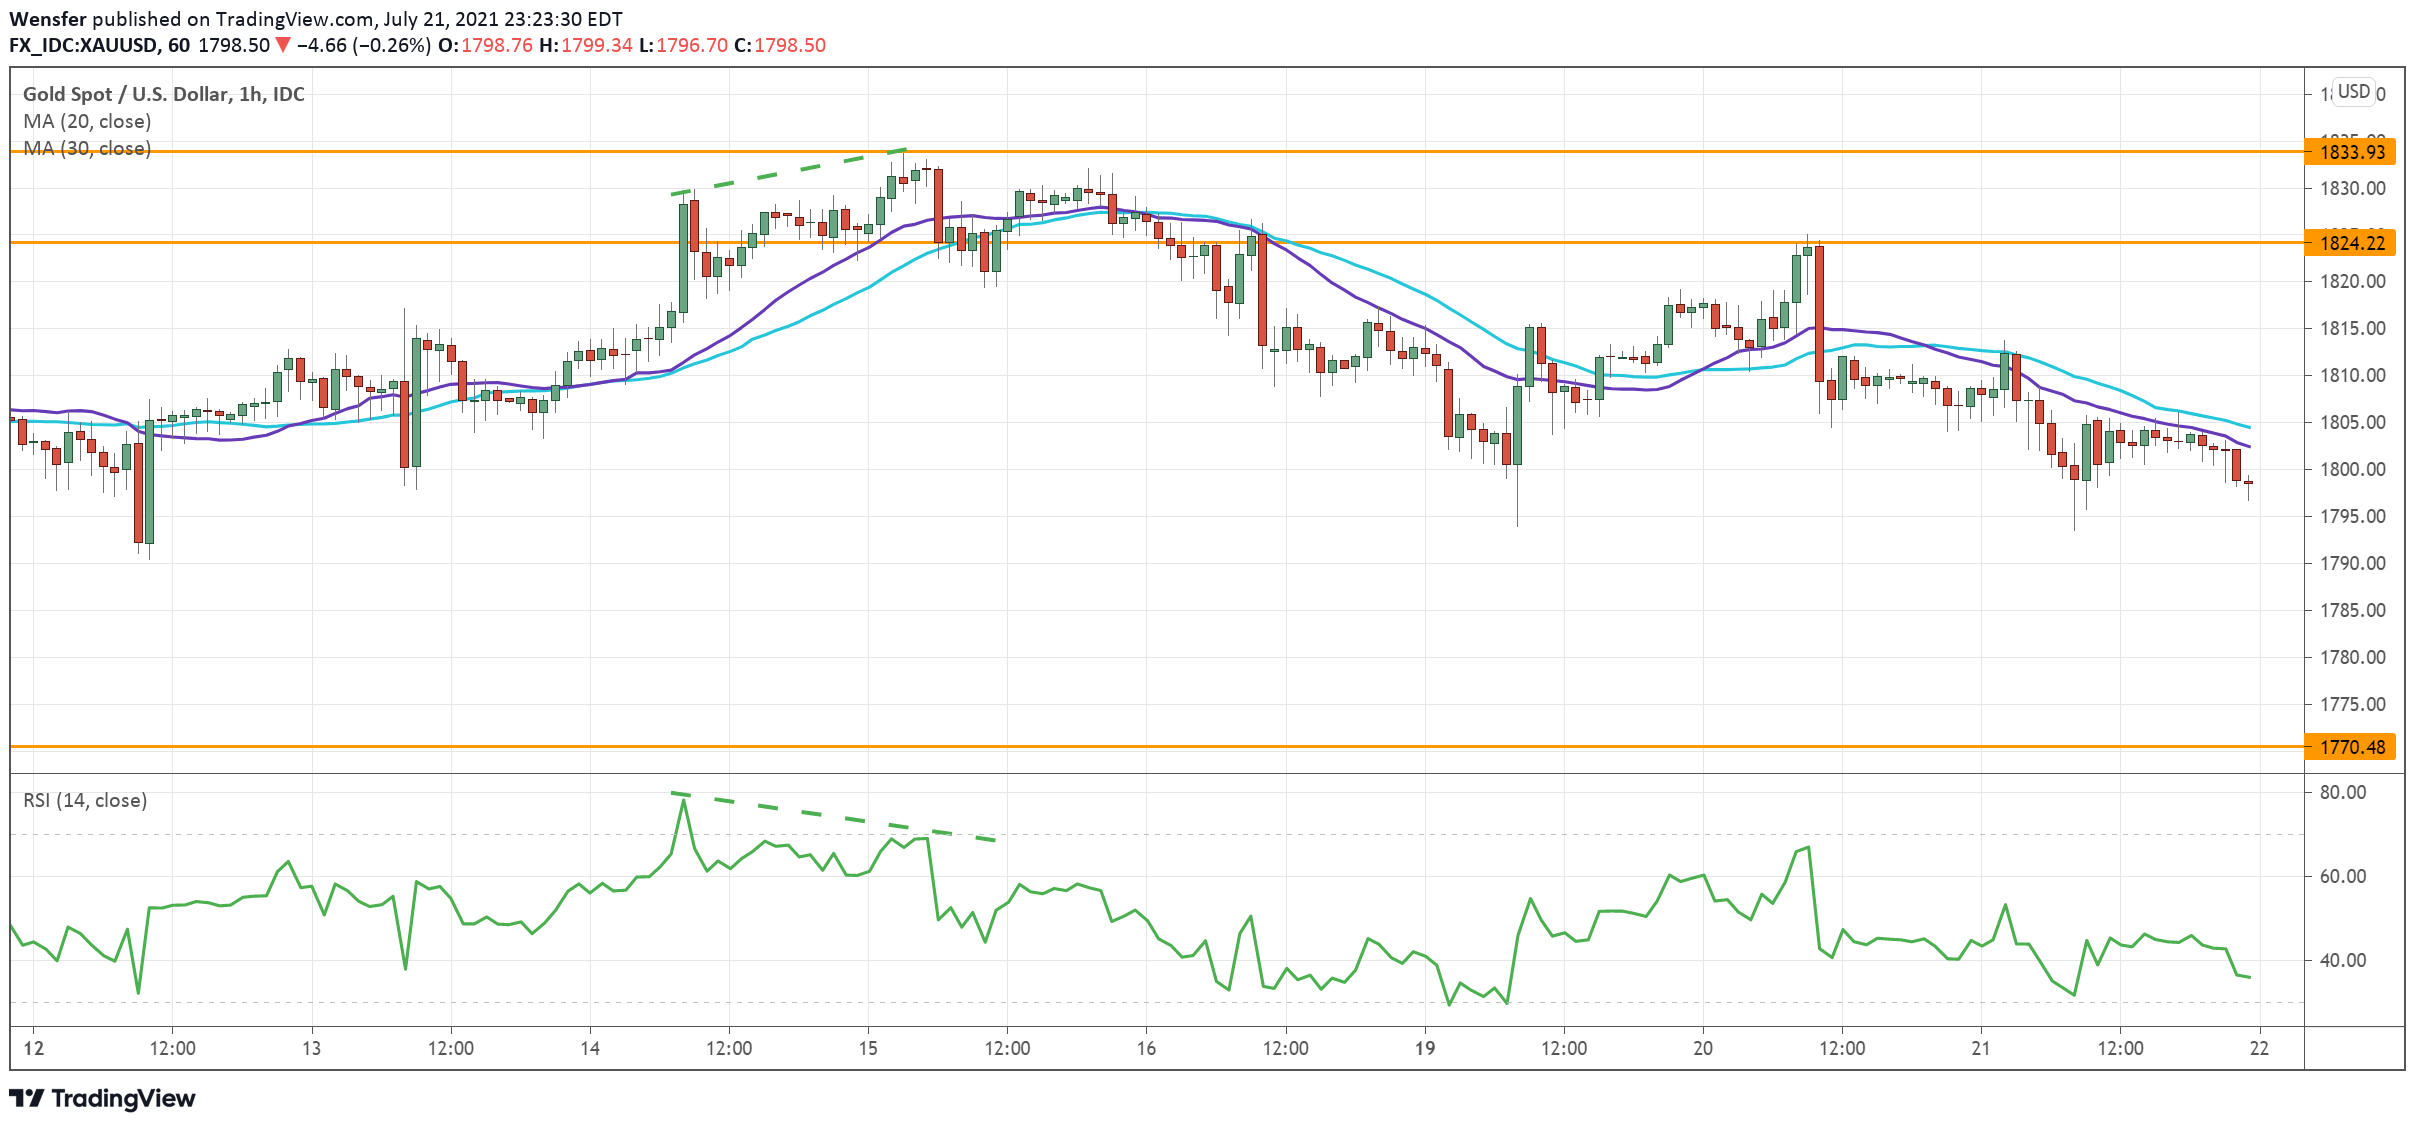Screen dimensions: 2415x1127
Task: Select the 1824.22 orange price label
Action: point(2352,243)
